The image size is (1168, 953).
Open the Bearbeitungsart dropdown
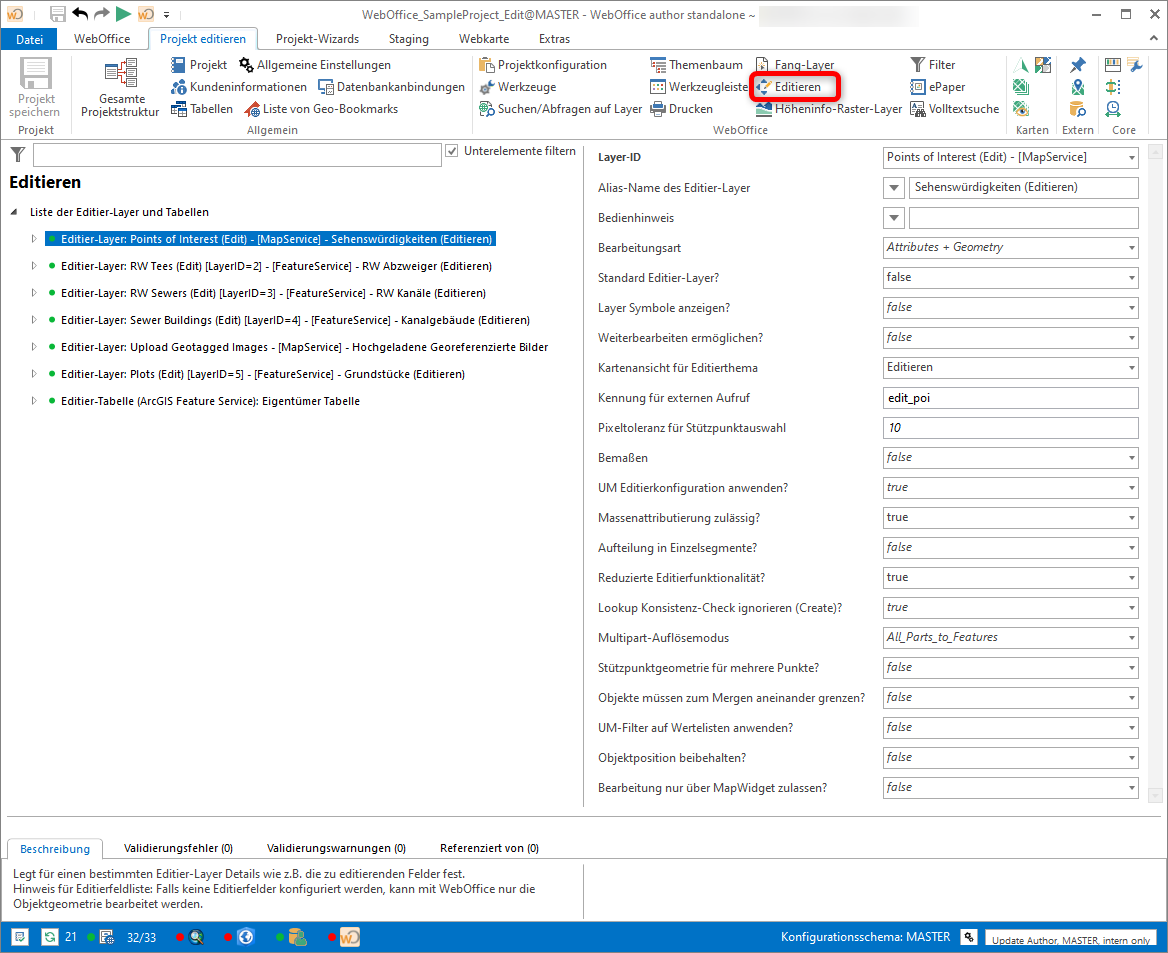1130,247
